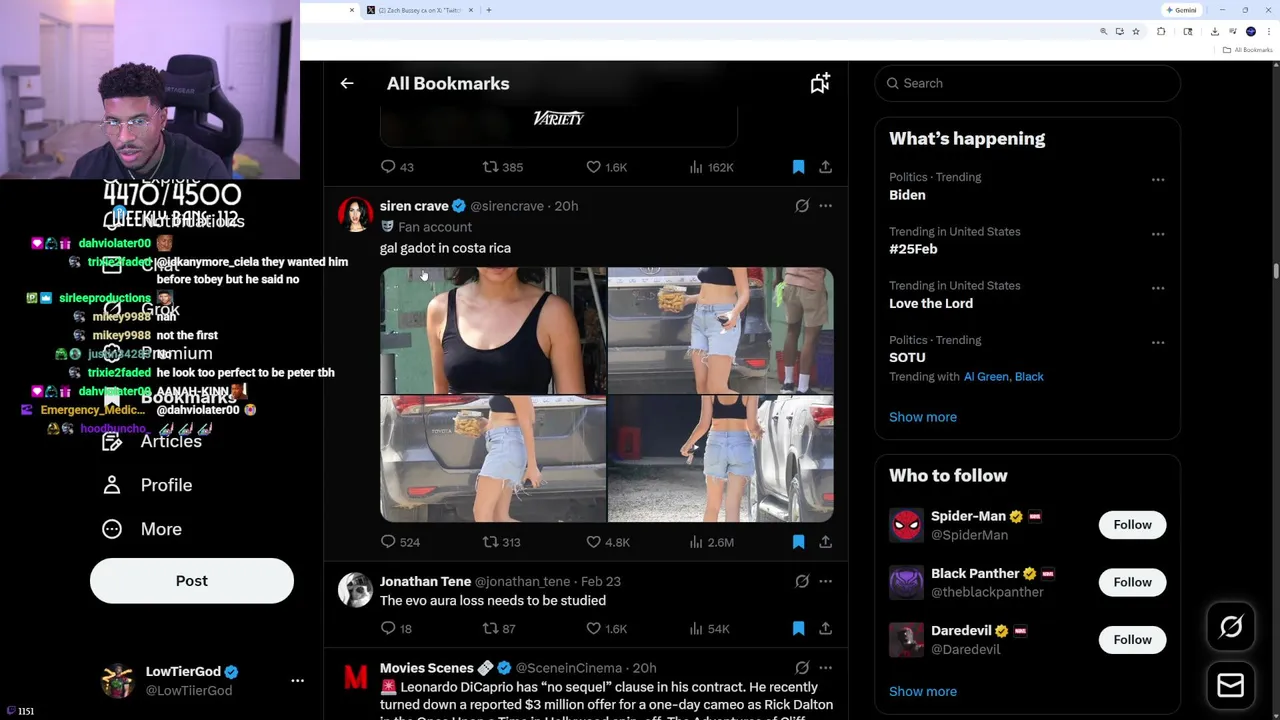Screen dimensions: 1280x720
Task: Follow Spider-Man account
Action: tap(1132, 525)
